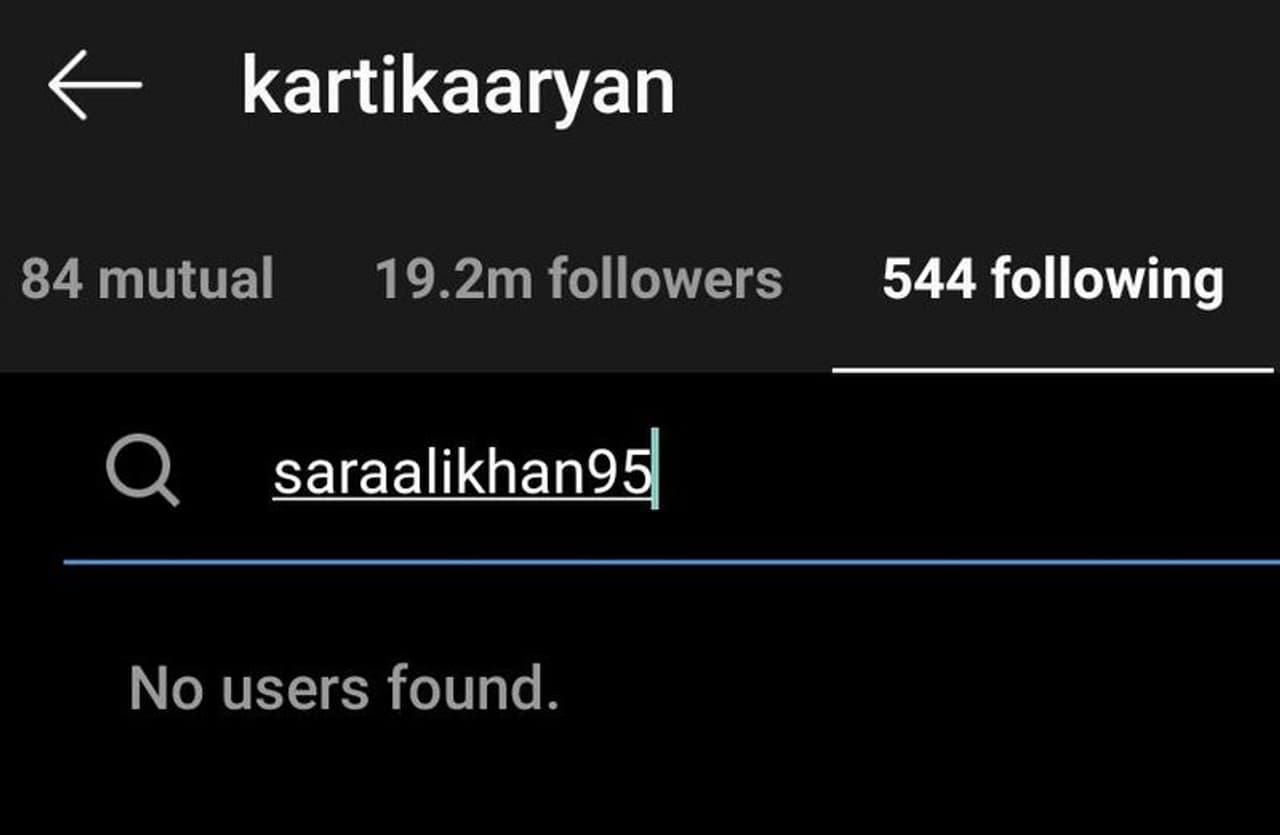Focus the saraalikhan95 search field
The image size is (1280, 835).
[671, 473]
